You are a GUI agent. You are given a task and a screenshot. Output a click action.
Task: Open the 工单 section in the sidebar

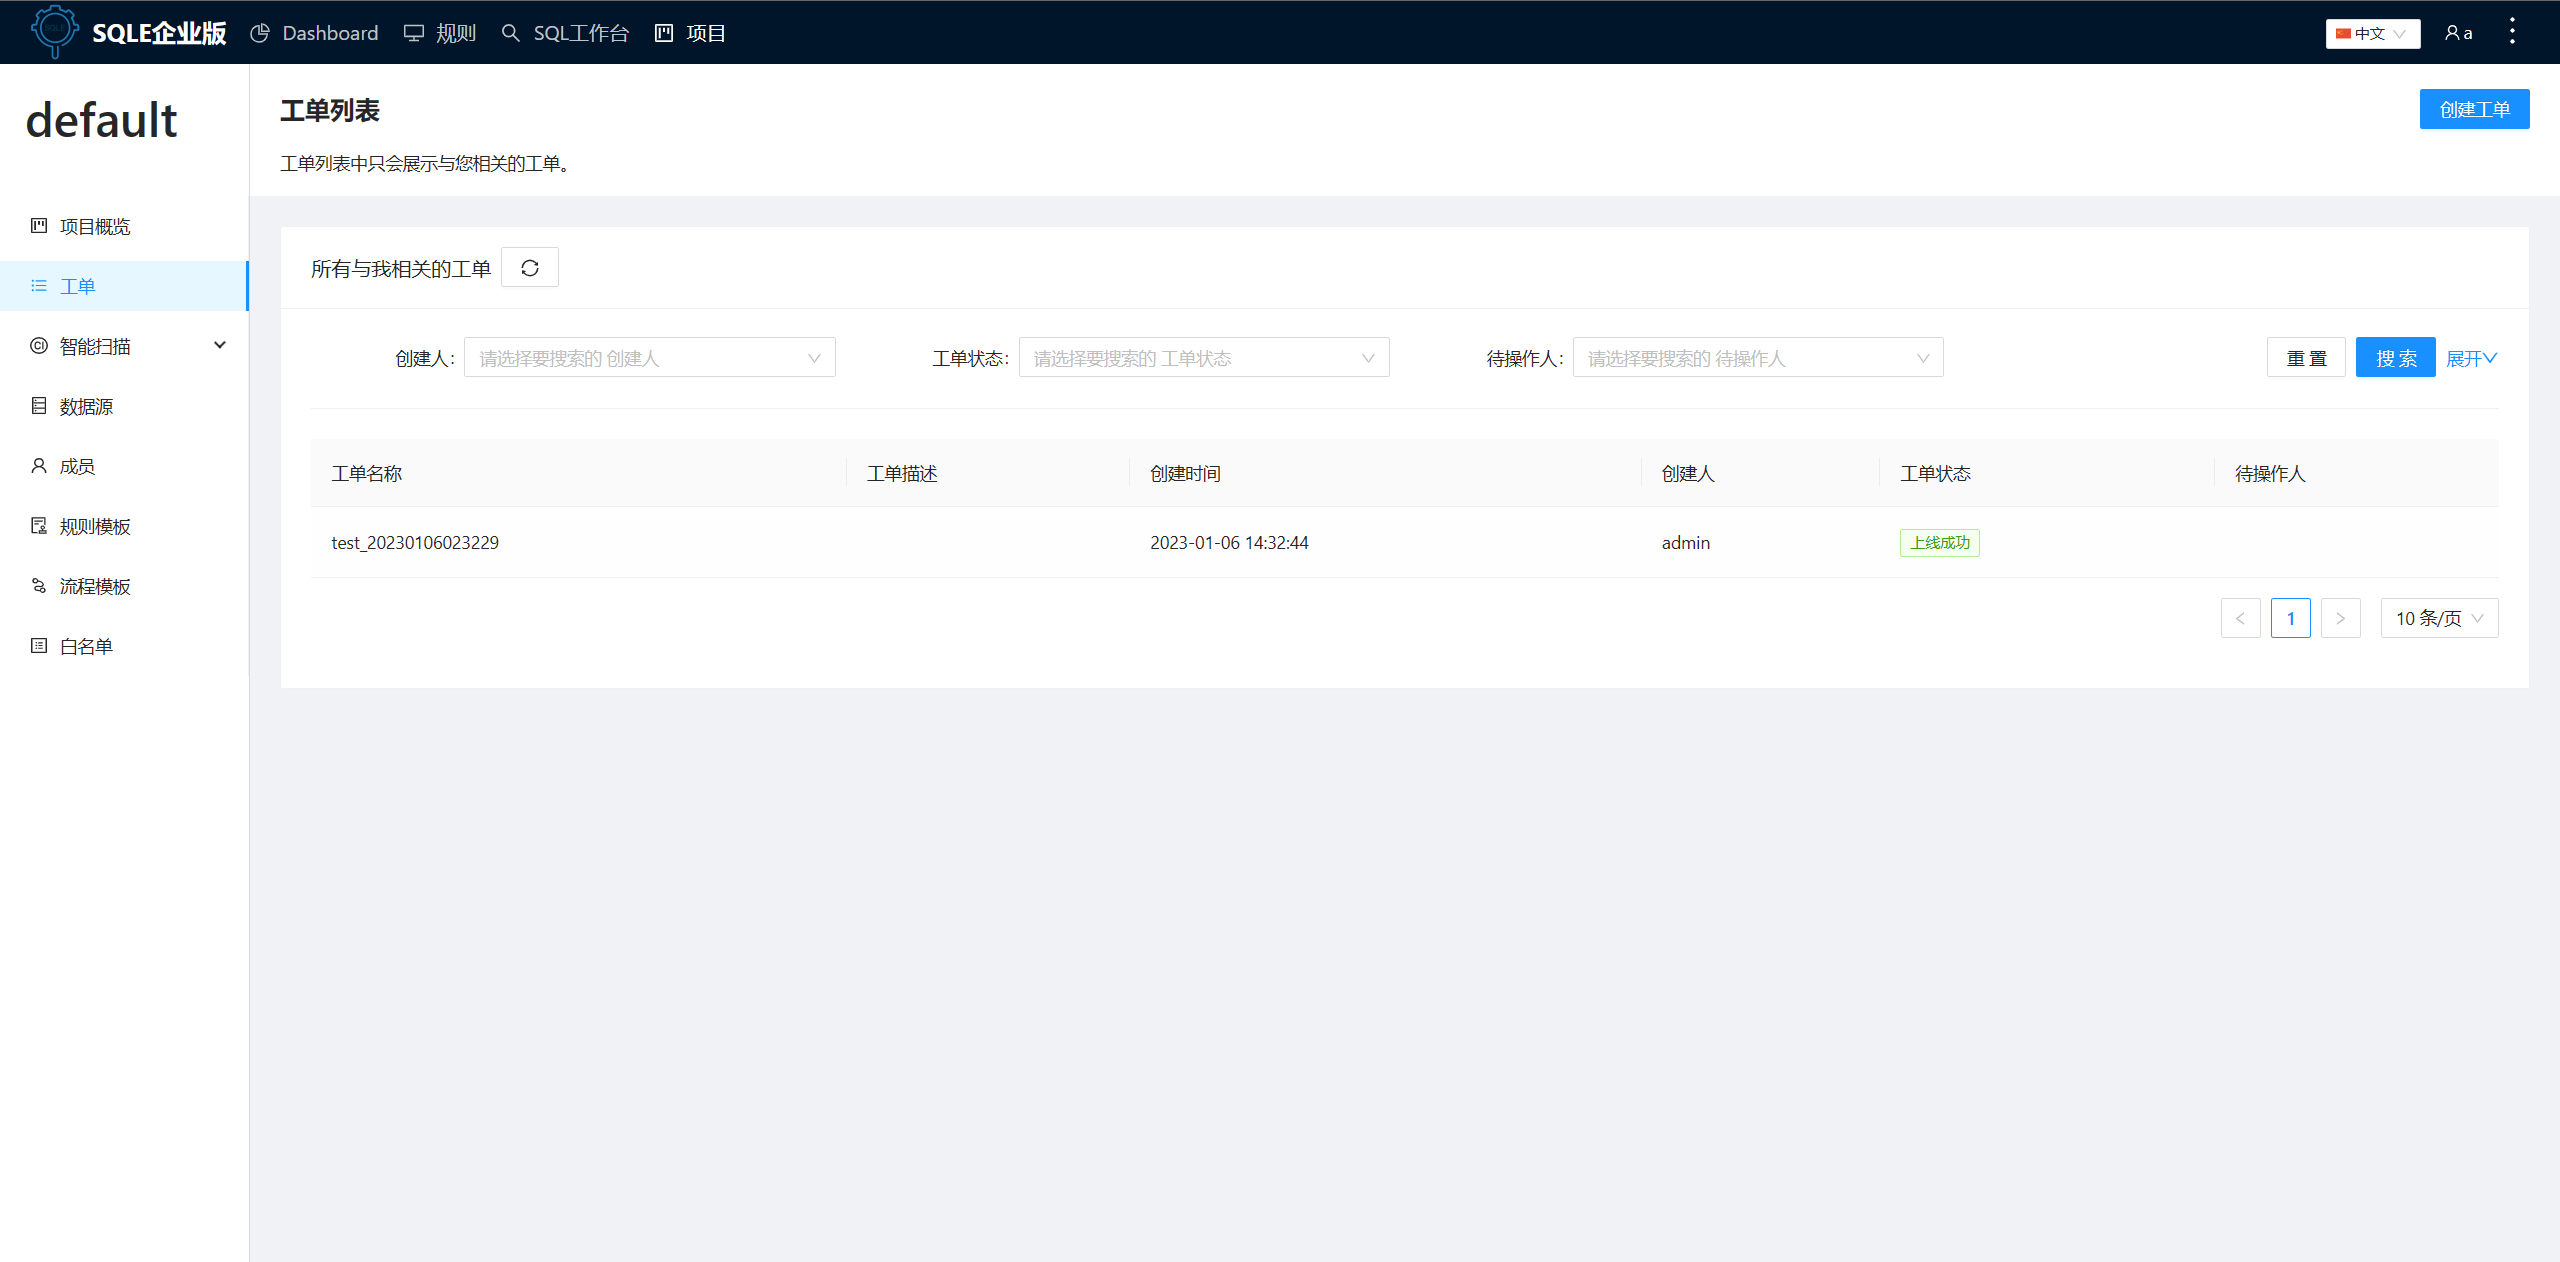coord(77,286)
